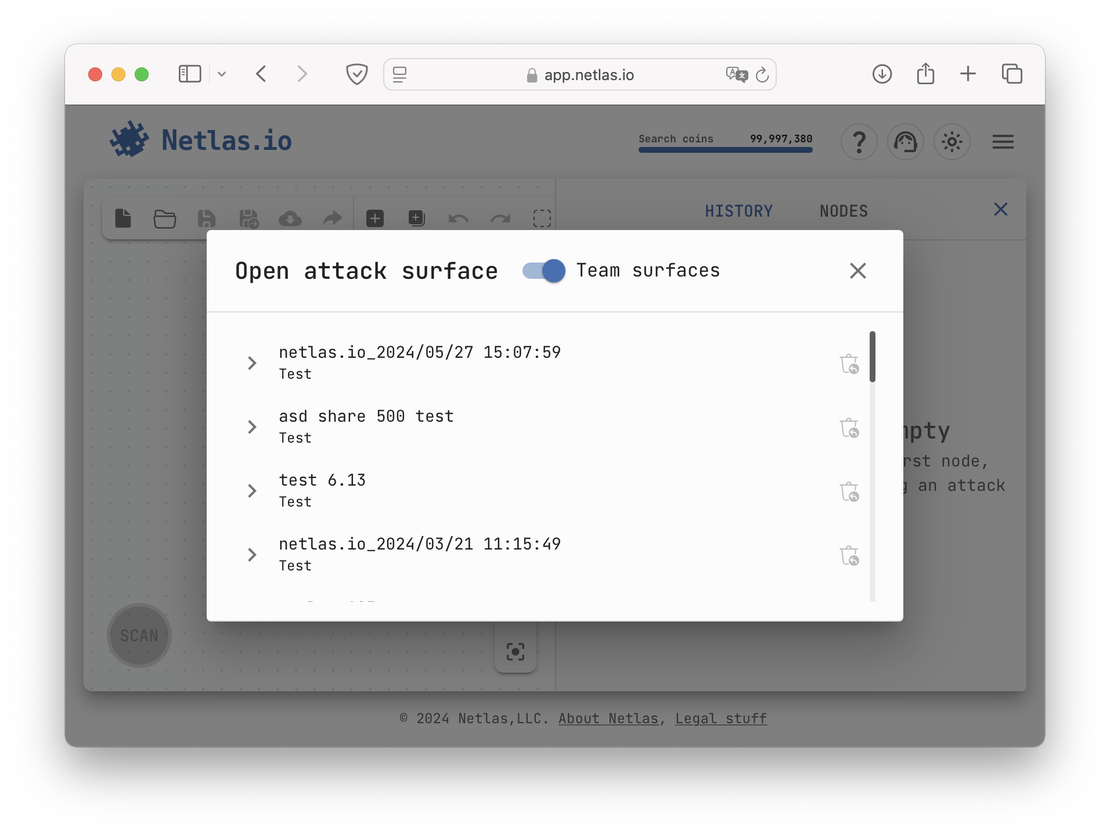Click trash icon for test 6.13
This screenshot has width=1110, height=833.
coord(849,492)
